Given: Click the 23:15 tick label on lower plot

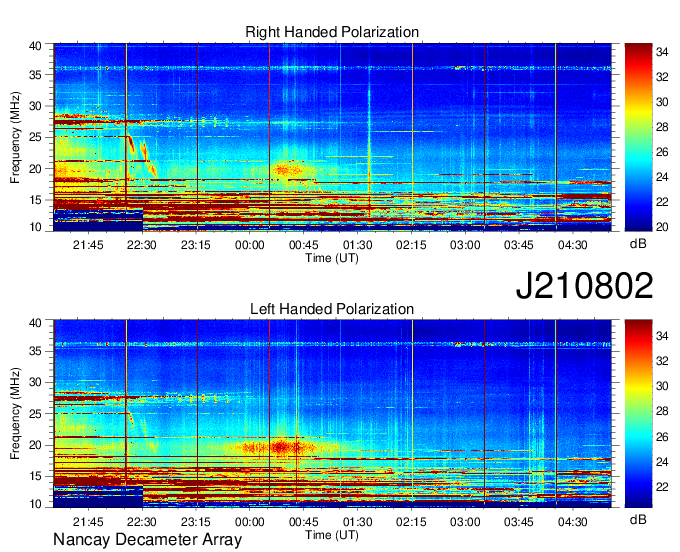Looking at the screenshot, I should [196, 522].
